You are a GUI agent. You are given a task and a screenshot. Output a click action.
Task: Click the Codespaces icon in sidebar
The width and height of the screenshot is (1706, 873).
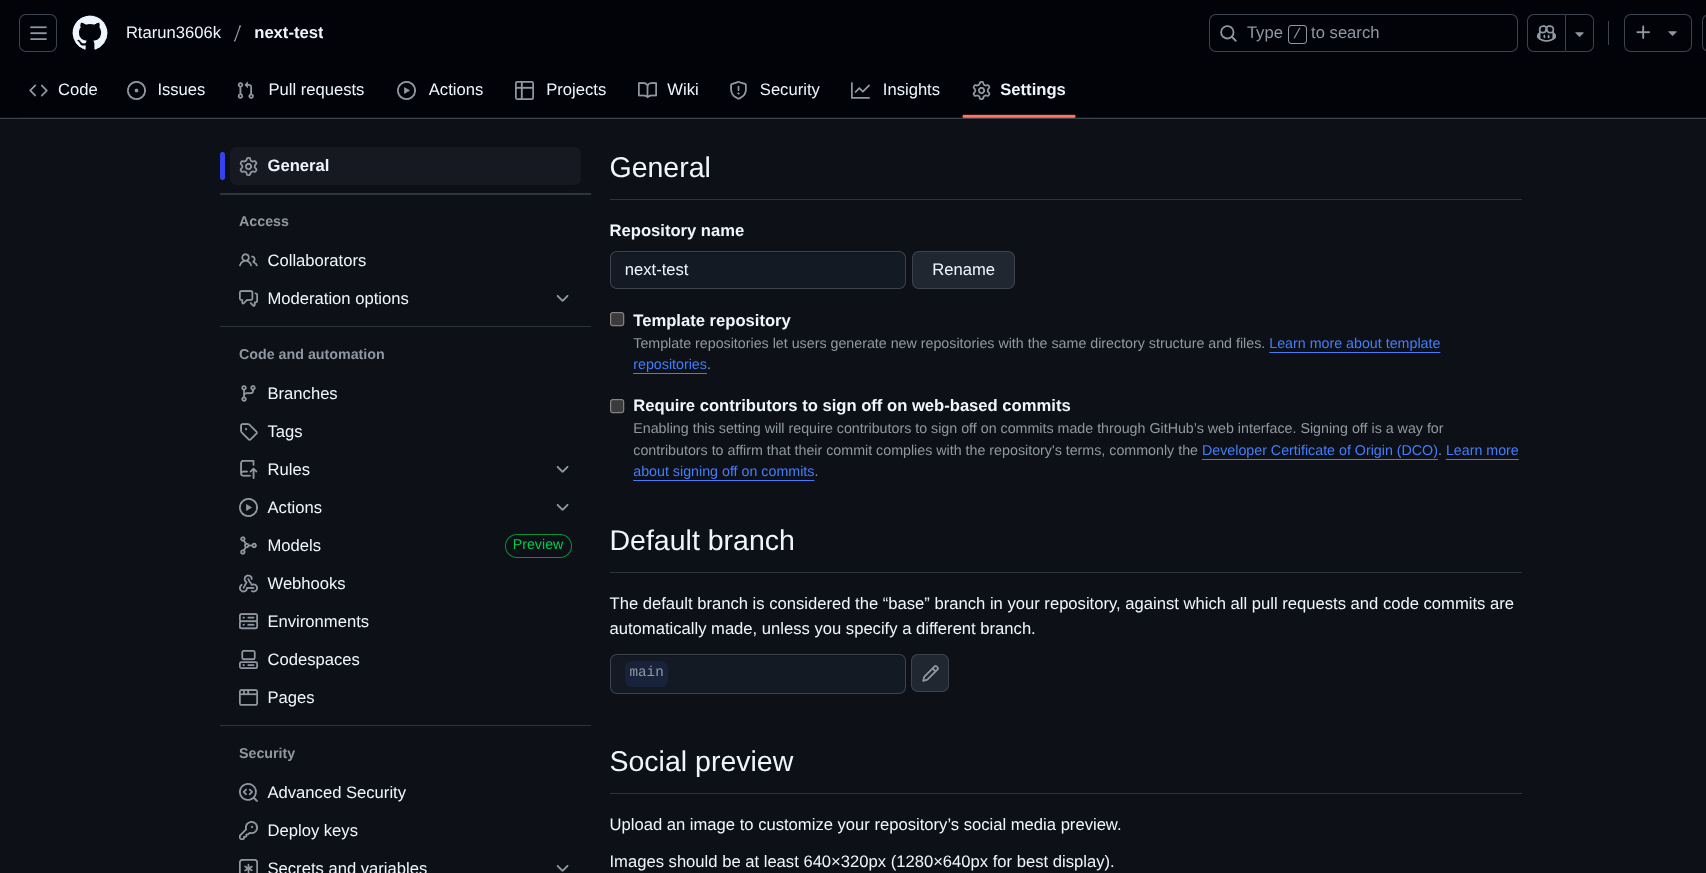tap(248, 659)
